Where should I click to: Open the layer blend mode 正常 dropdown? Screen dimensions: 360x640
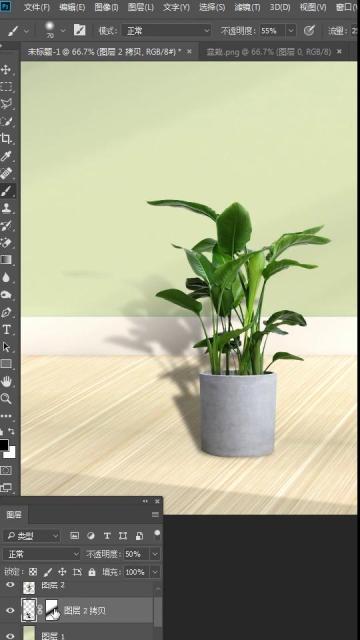point(42,554)
